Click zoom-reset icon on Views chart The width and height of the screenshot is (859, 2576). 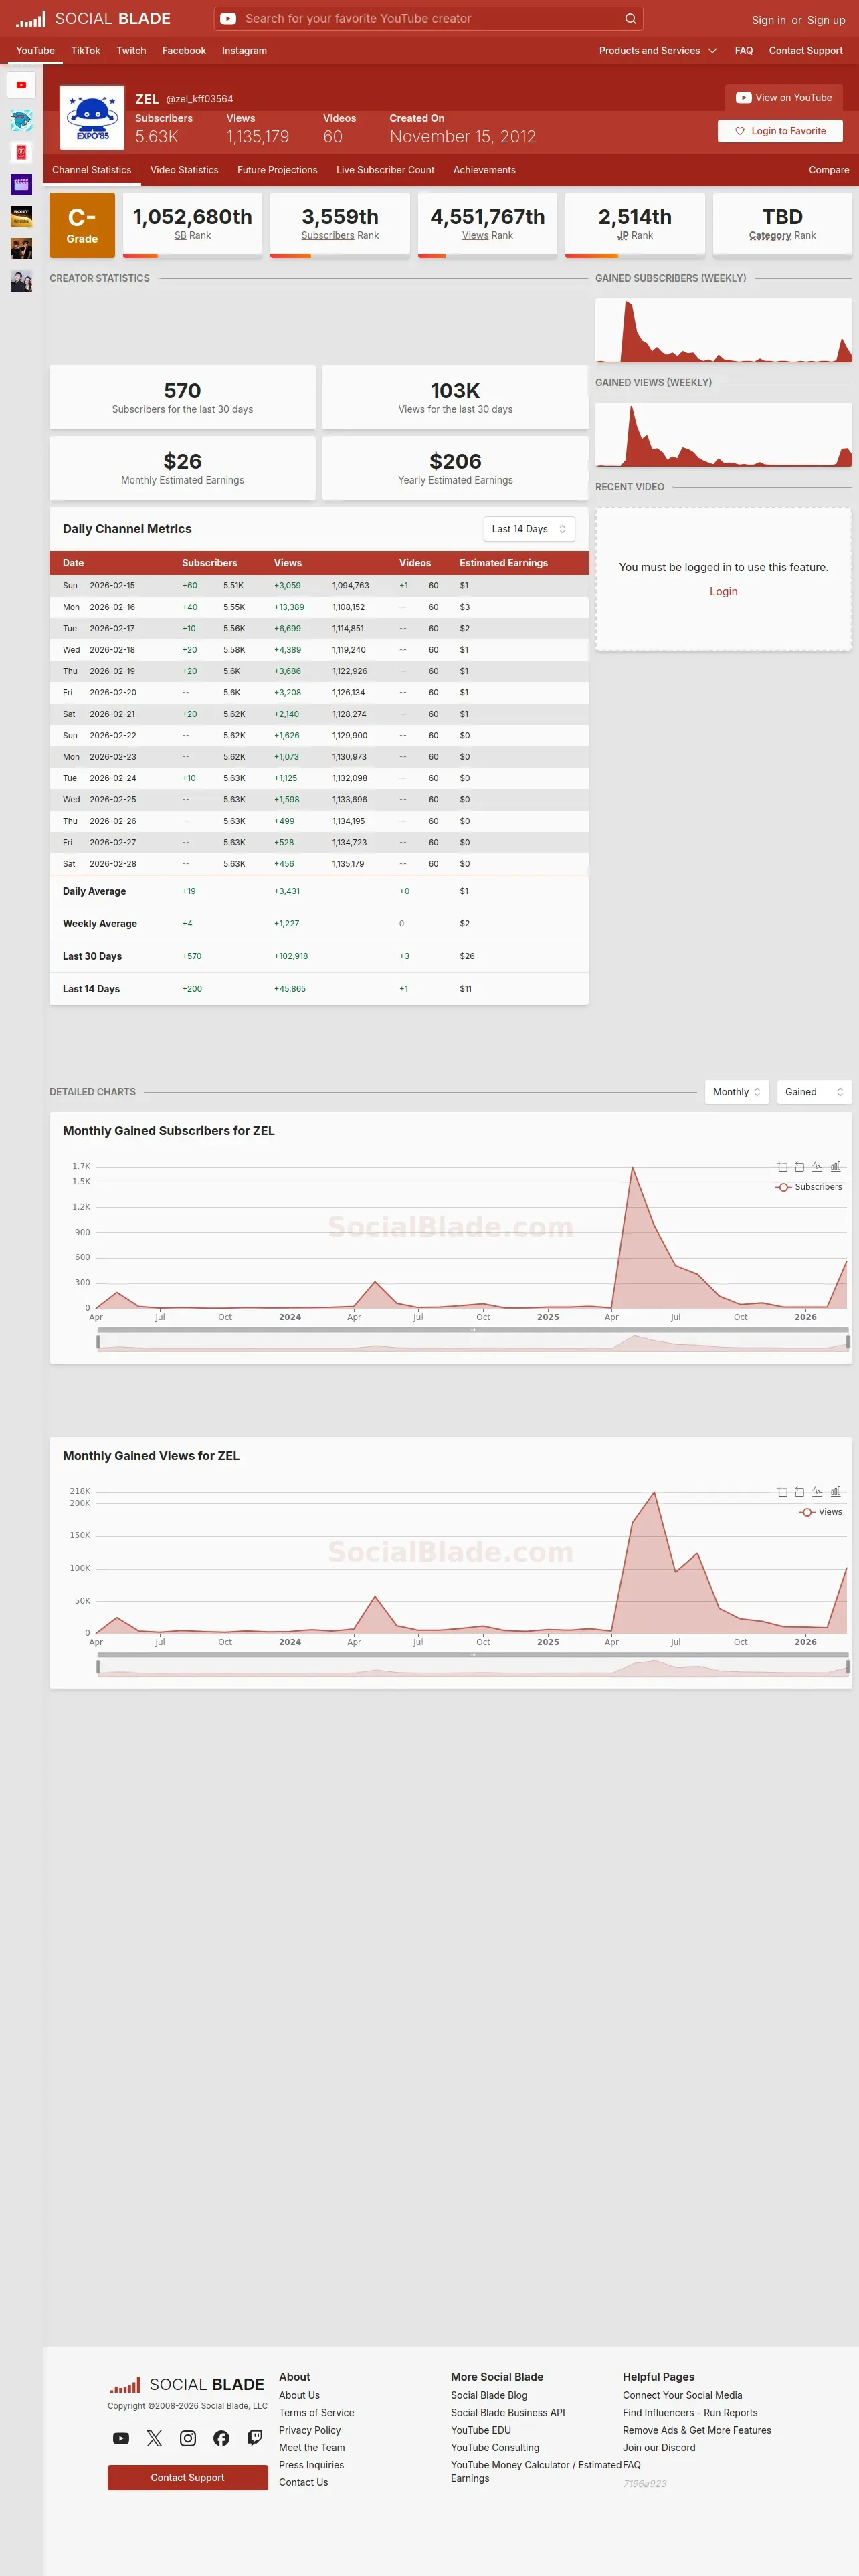point(799,1492)
